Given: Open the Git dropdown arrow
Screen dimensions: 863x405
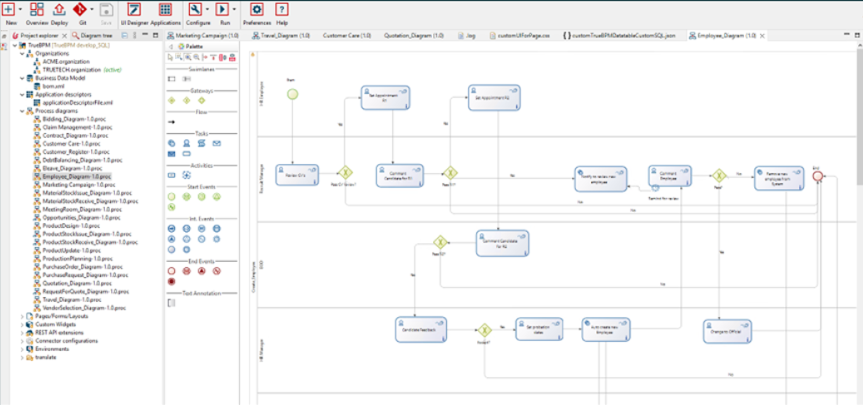Looking at the screenshot, I should 94,9.
